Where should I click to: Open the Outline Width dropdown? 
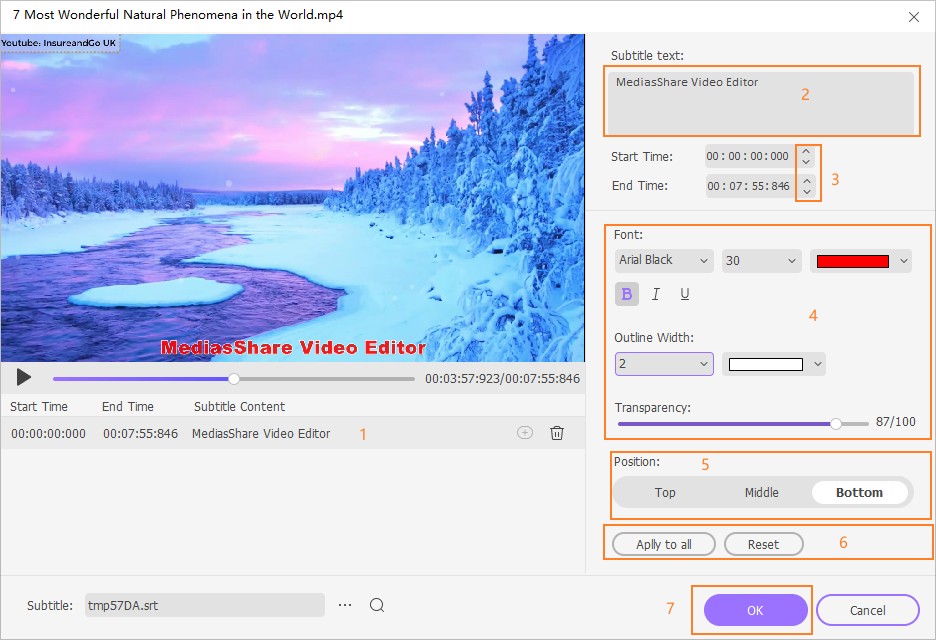(664, 364)
